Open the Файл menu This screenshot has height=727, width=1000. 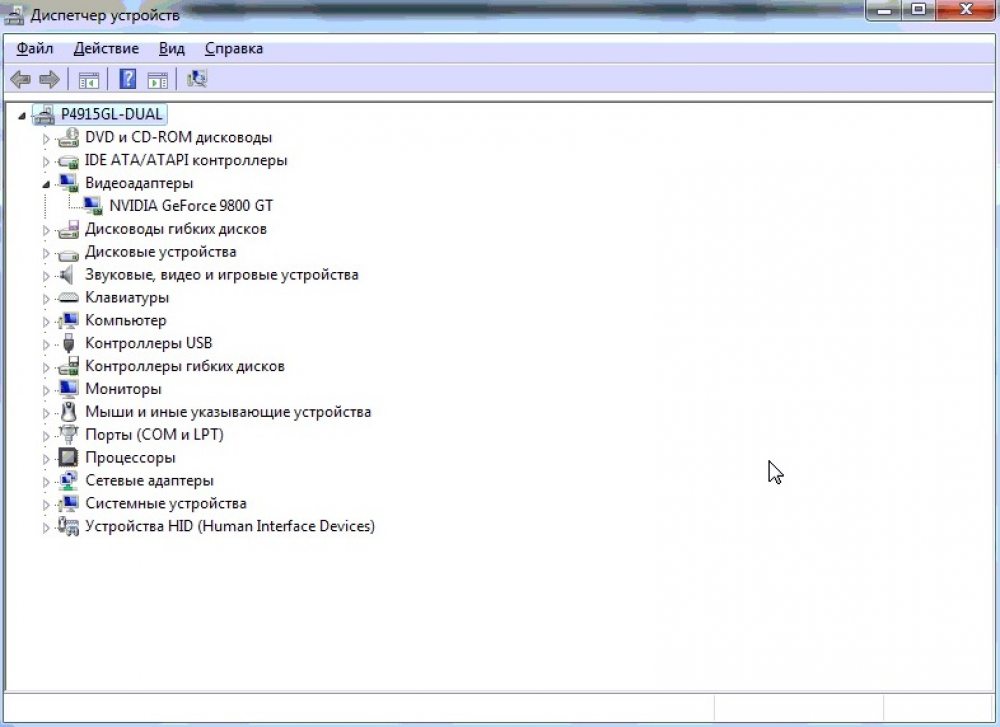[35, 48]
